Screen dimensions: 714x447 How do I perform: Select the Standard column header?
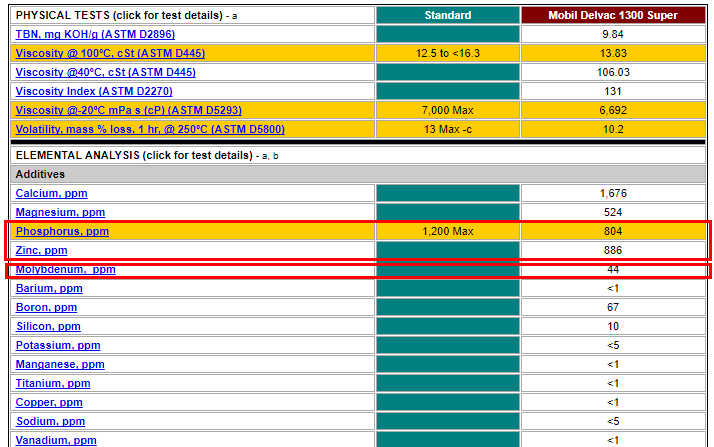(x=448, y=15)
